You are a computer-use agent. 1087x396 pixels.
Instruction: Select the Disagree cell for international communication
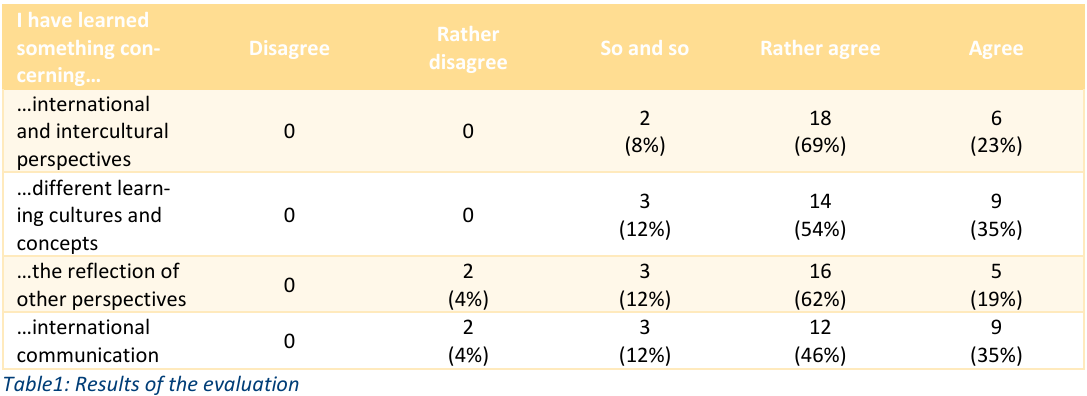(x=288, y=341)
